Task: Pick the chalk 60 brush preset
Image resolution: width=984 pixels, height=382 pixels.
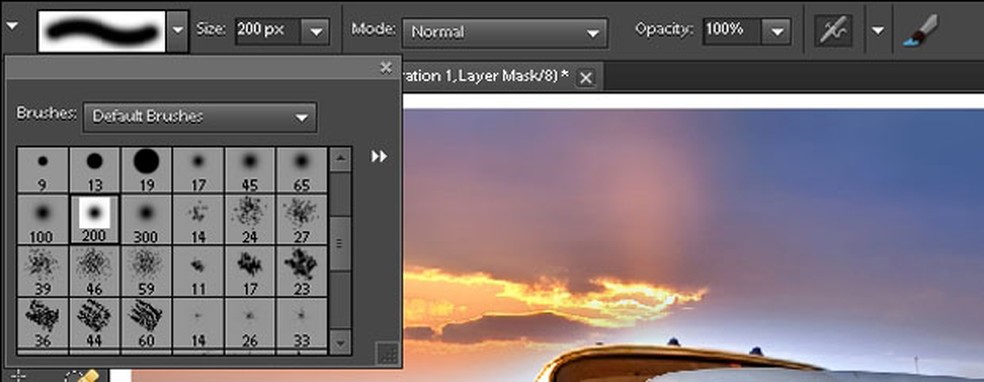Action: tap(146, 322)
